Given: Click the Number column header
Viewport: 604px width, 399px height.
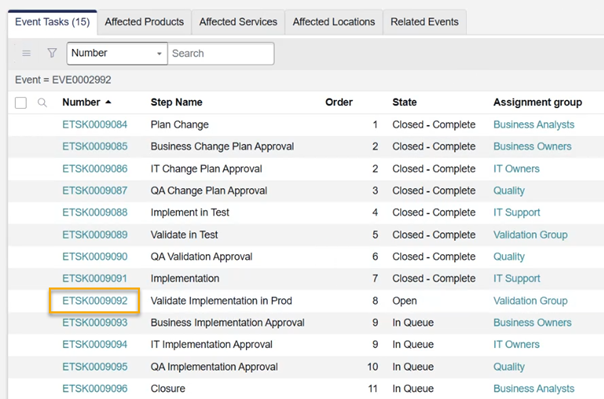Looking at the screenshot, I should click(81, 102).
